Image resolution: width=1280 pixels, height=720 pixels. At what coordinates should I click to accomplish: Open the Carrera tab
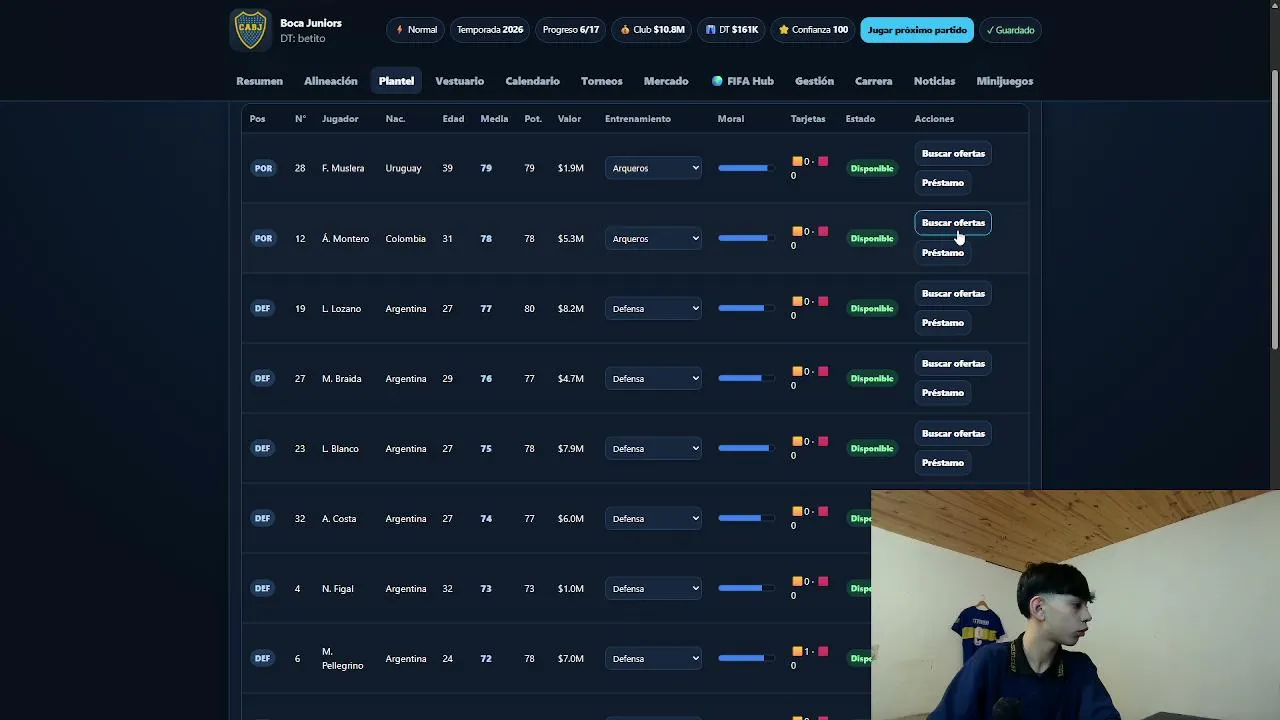tap(874, 81)
